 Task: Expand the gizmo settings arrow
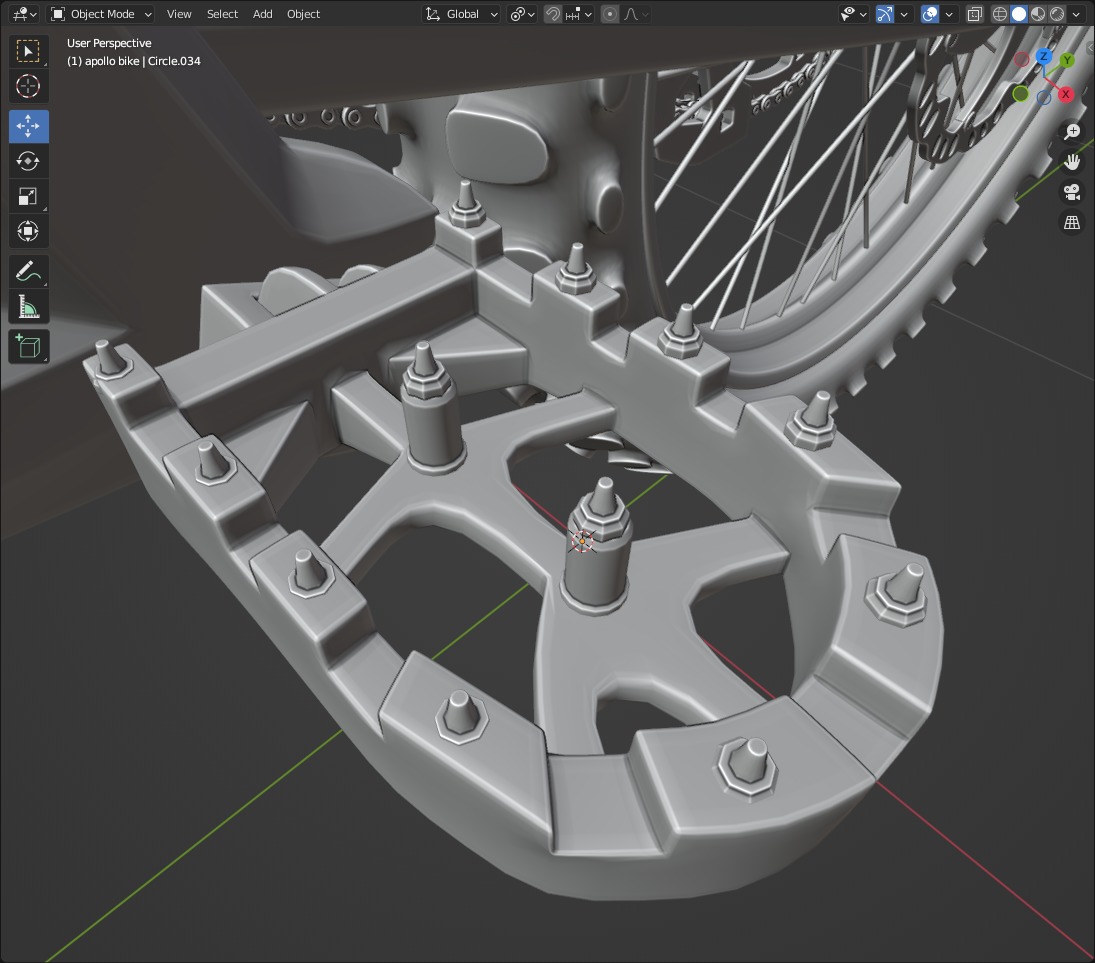[x=904, y=14]
